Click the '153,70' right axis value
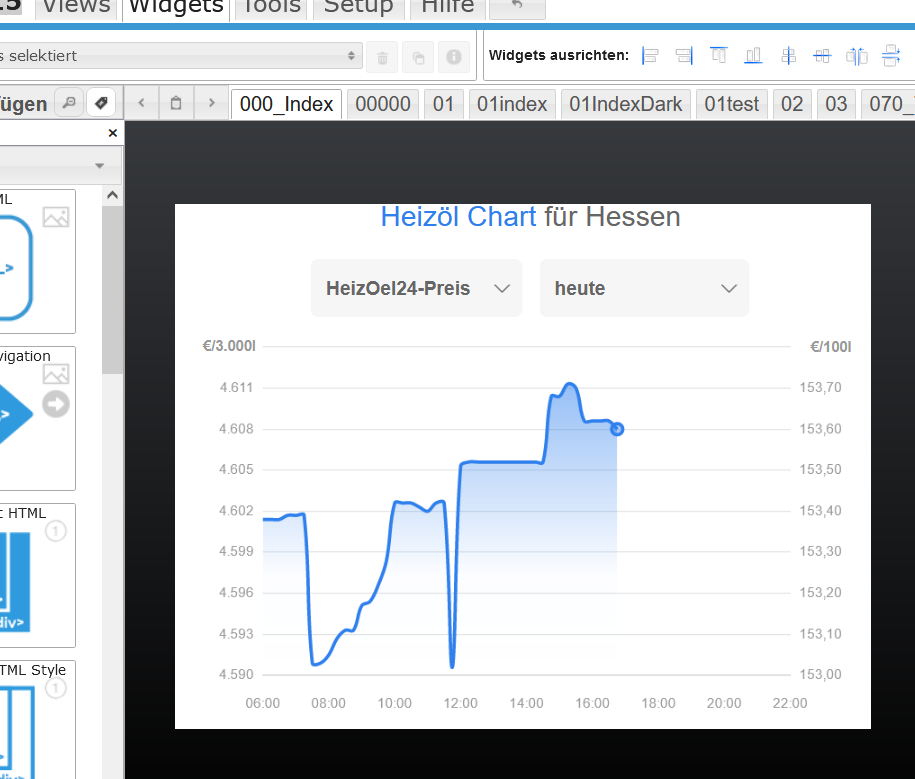 tap(820, 387)
